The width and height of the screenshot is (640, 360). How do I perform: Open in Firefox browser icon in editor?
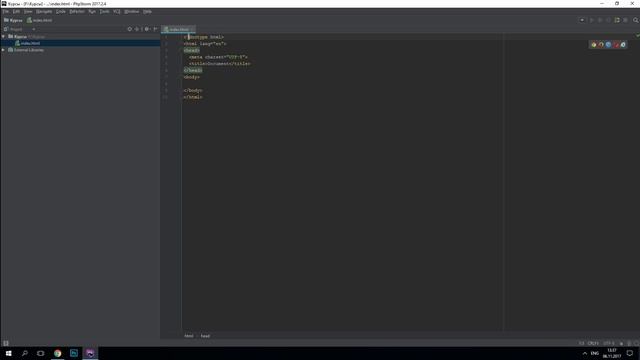coord(601,44)
